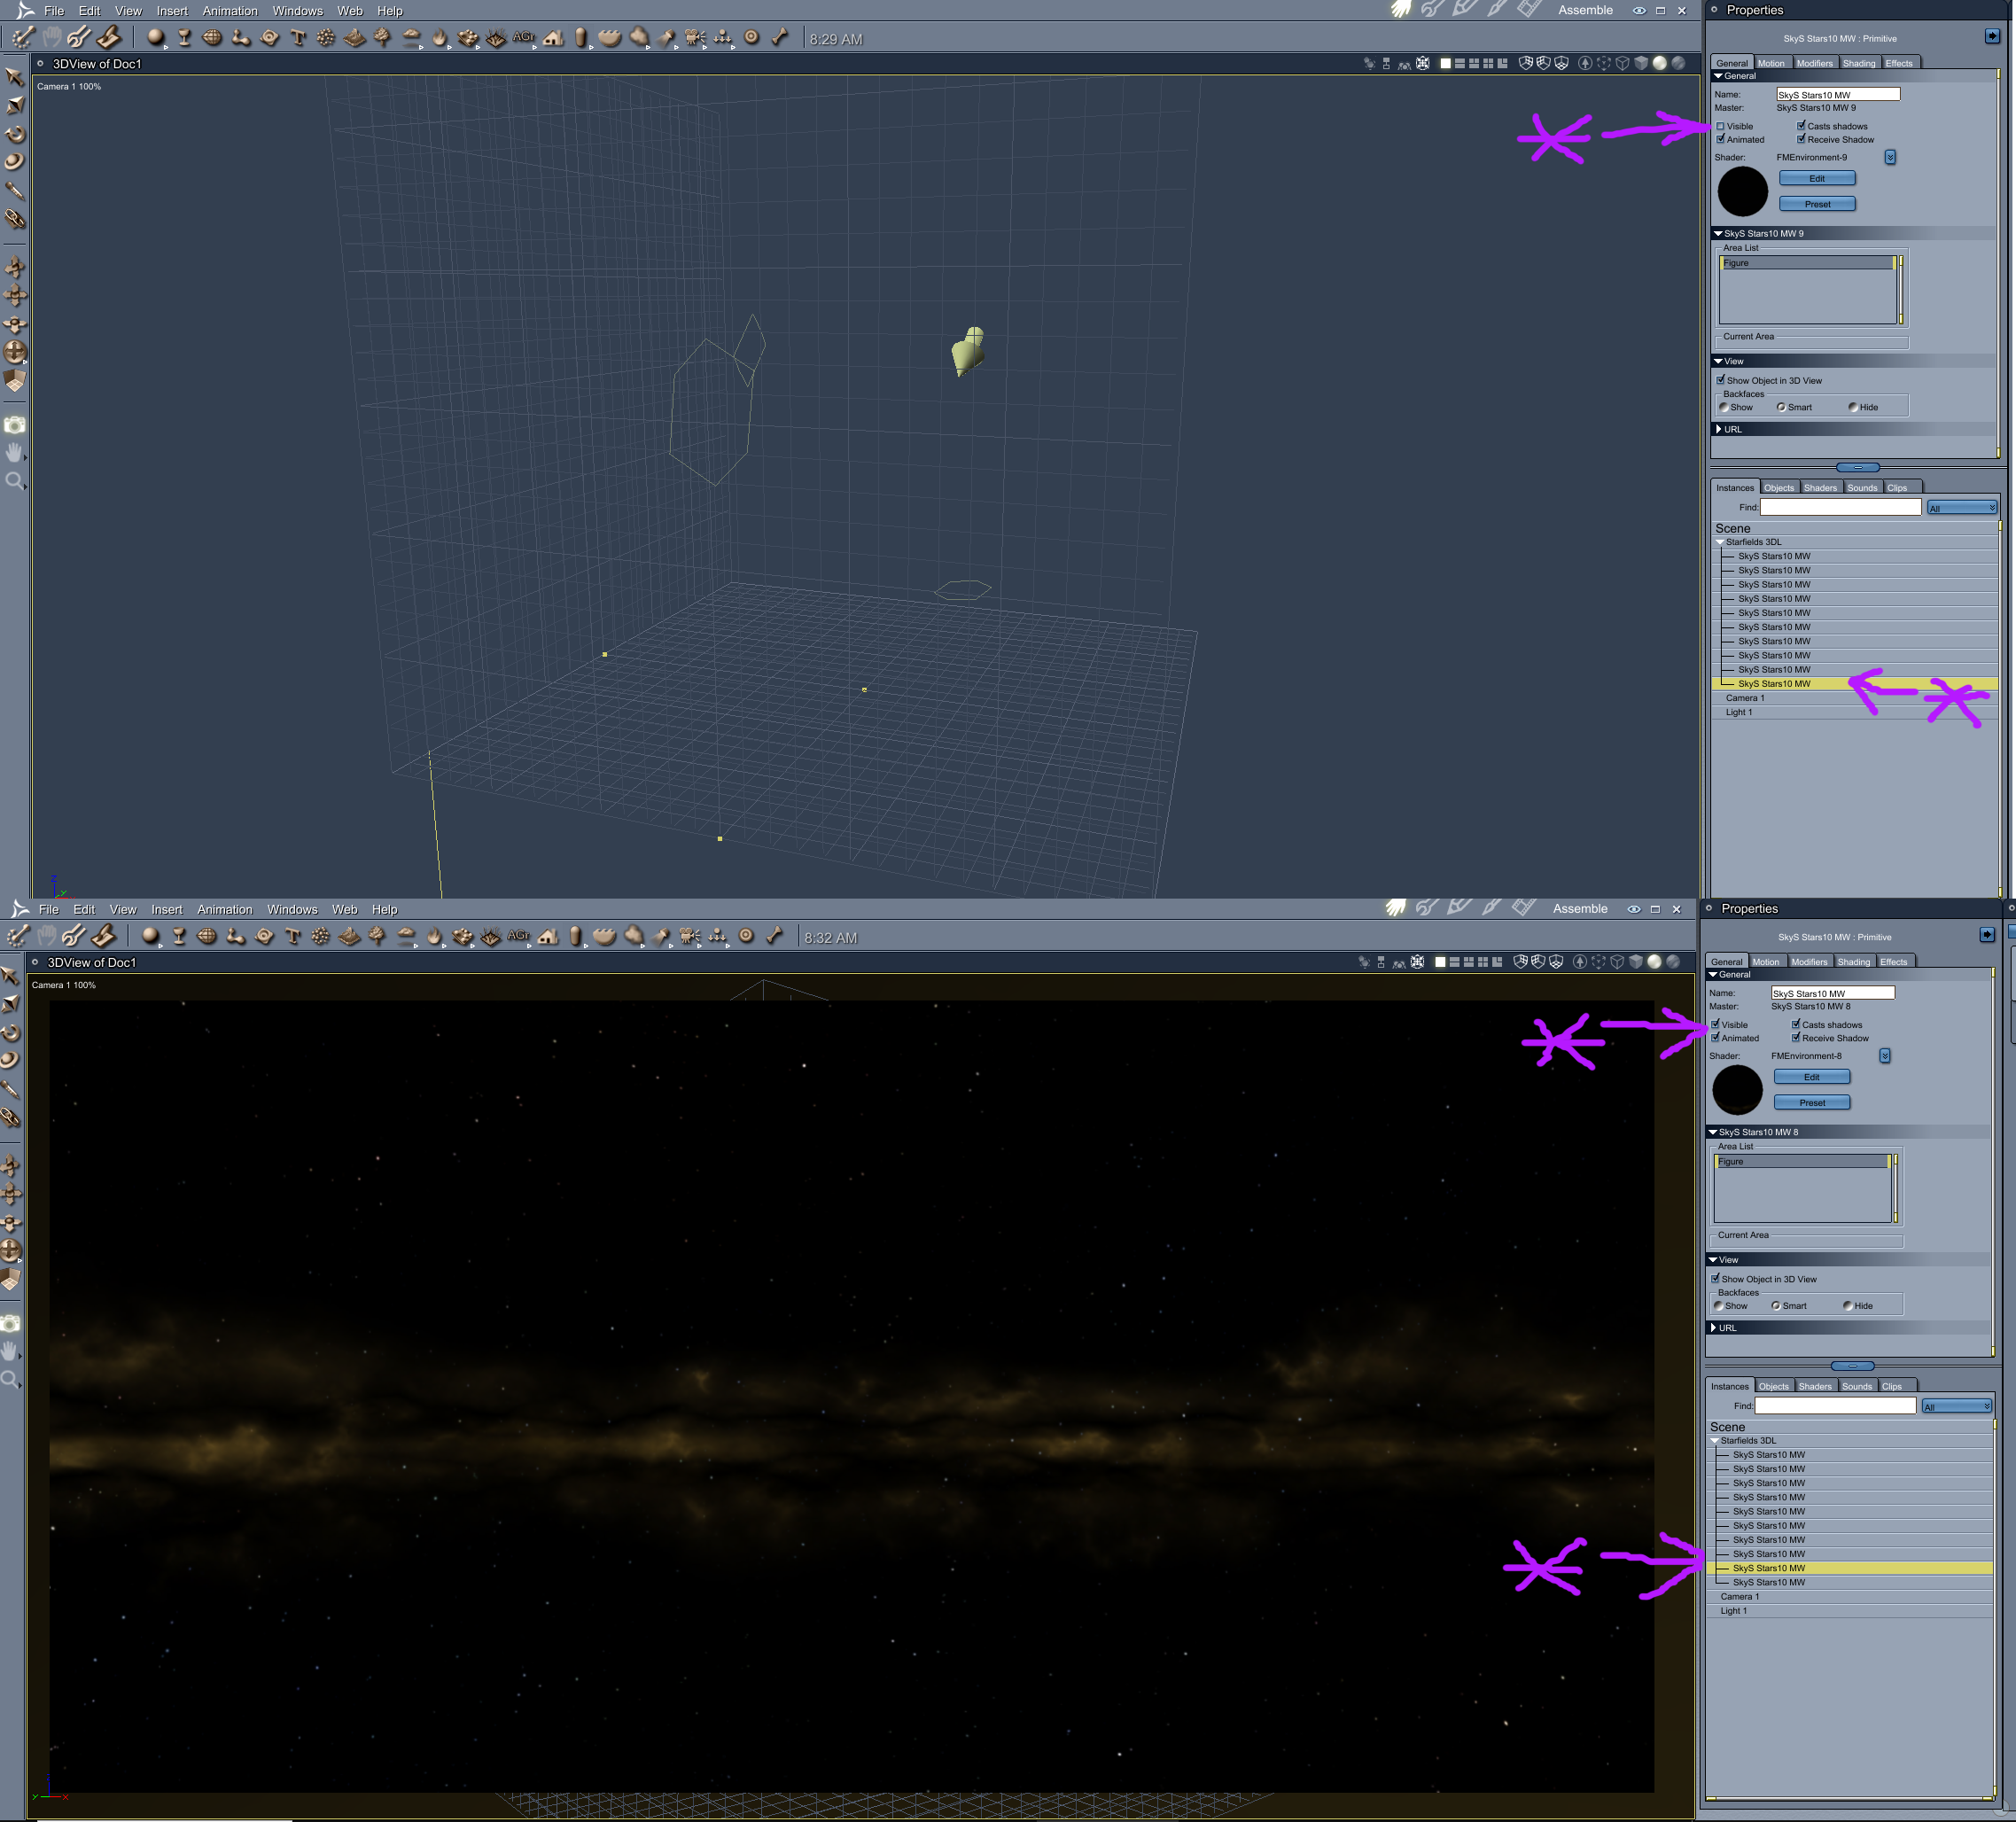The image size is (2016, 1822).
Task: Click black shader preview sphere in upper panel
Action: click(1743, 191)
